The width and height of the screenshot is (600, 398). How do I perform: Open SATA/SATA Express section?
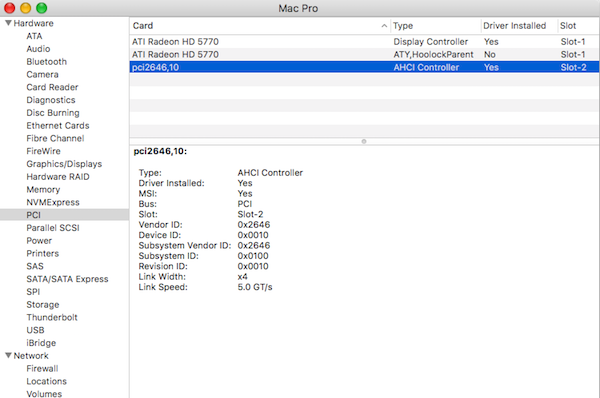(x=67, y=279)
